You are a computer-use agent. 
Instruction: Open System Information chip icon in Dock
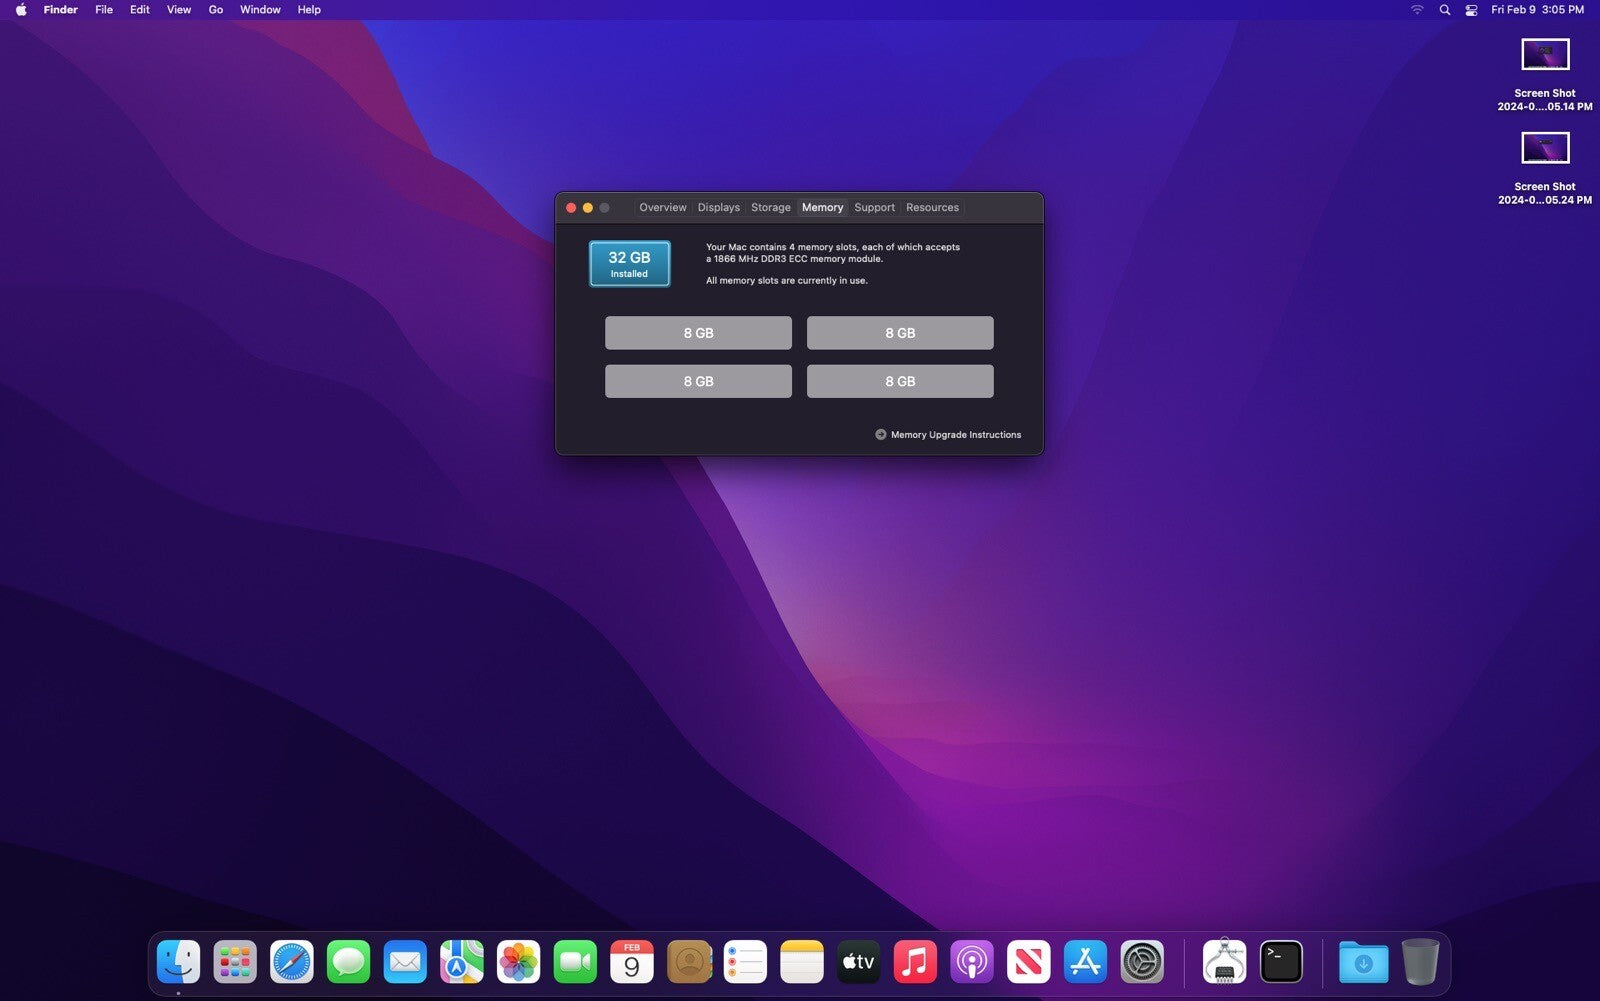click(1224, 962)
